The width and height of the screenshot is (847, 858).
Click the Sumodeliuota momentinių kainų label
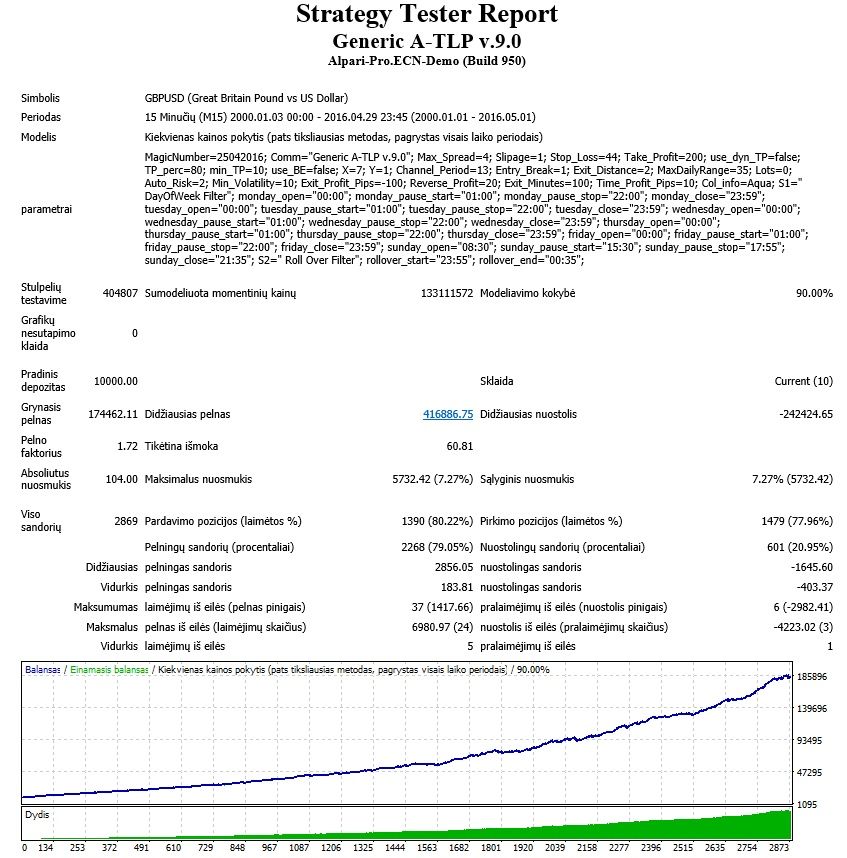pyautogui.click(x=220, y=293)
